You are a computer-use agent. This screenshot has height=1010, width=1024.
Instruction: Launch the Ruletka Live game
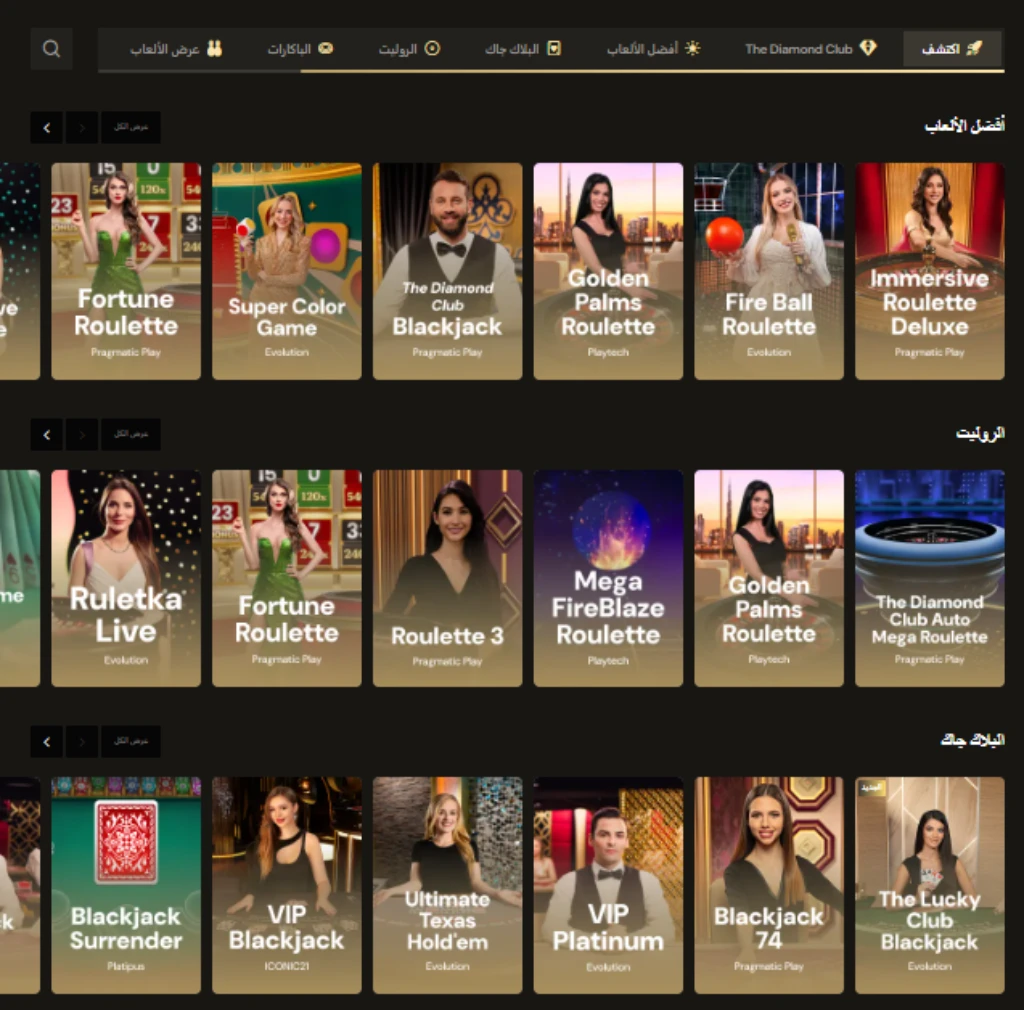(126, 578)
